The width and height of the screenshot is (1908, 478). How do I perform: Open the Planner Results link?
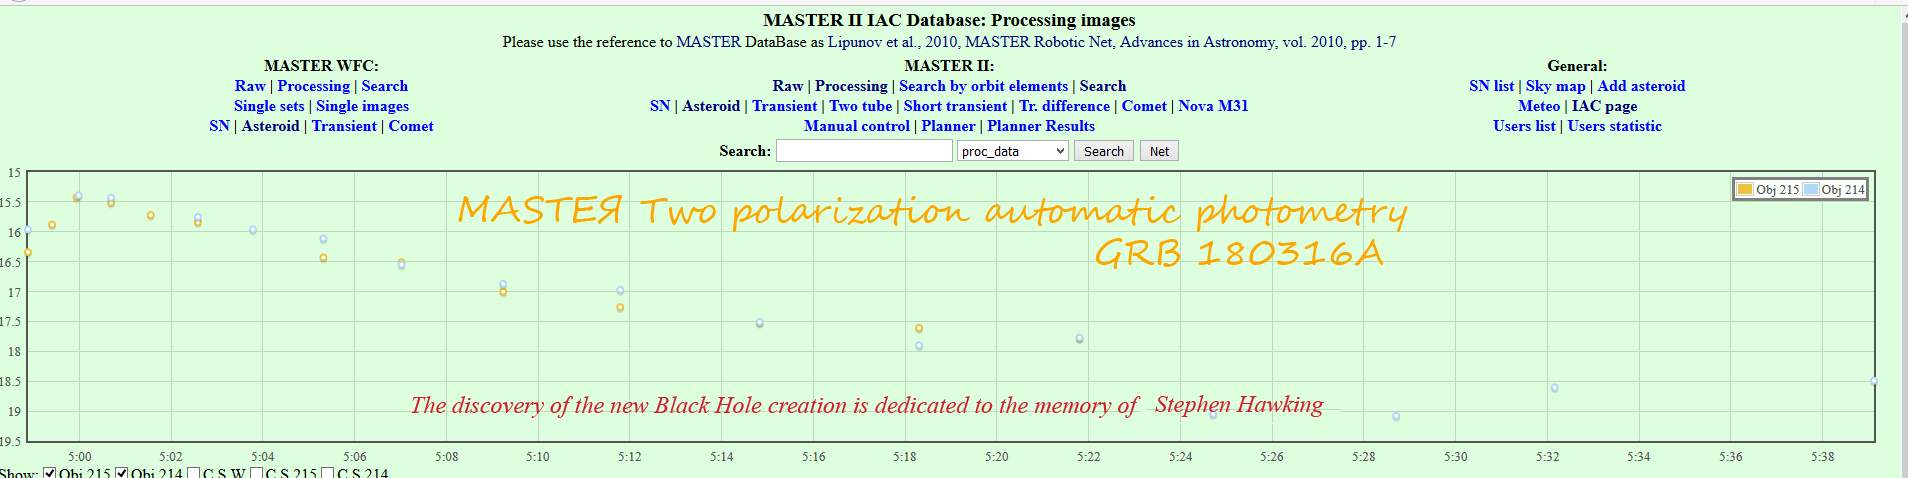(1040, 126)
